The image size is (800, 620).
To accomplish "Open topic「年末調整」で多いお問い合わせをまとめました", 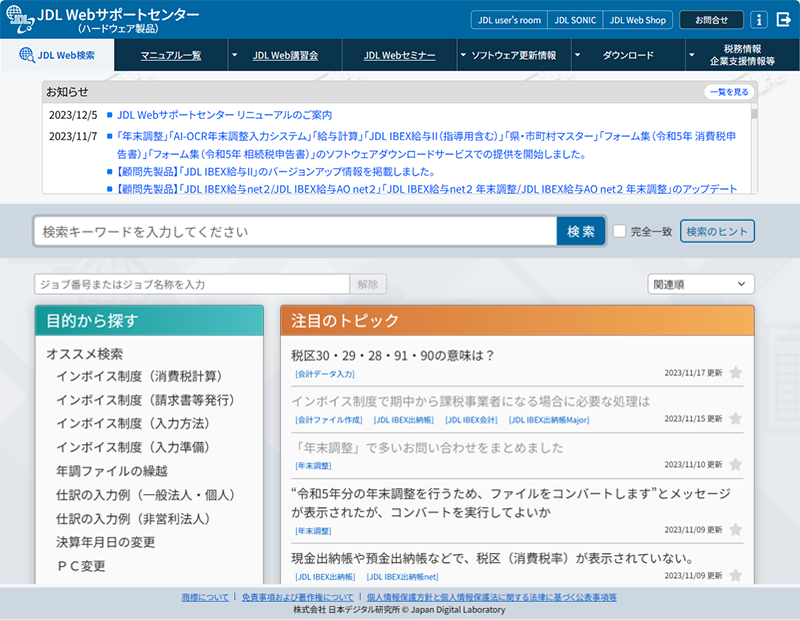I will coord(428,448).
